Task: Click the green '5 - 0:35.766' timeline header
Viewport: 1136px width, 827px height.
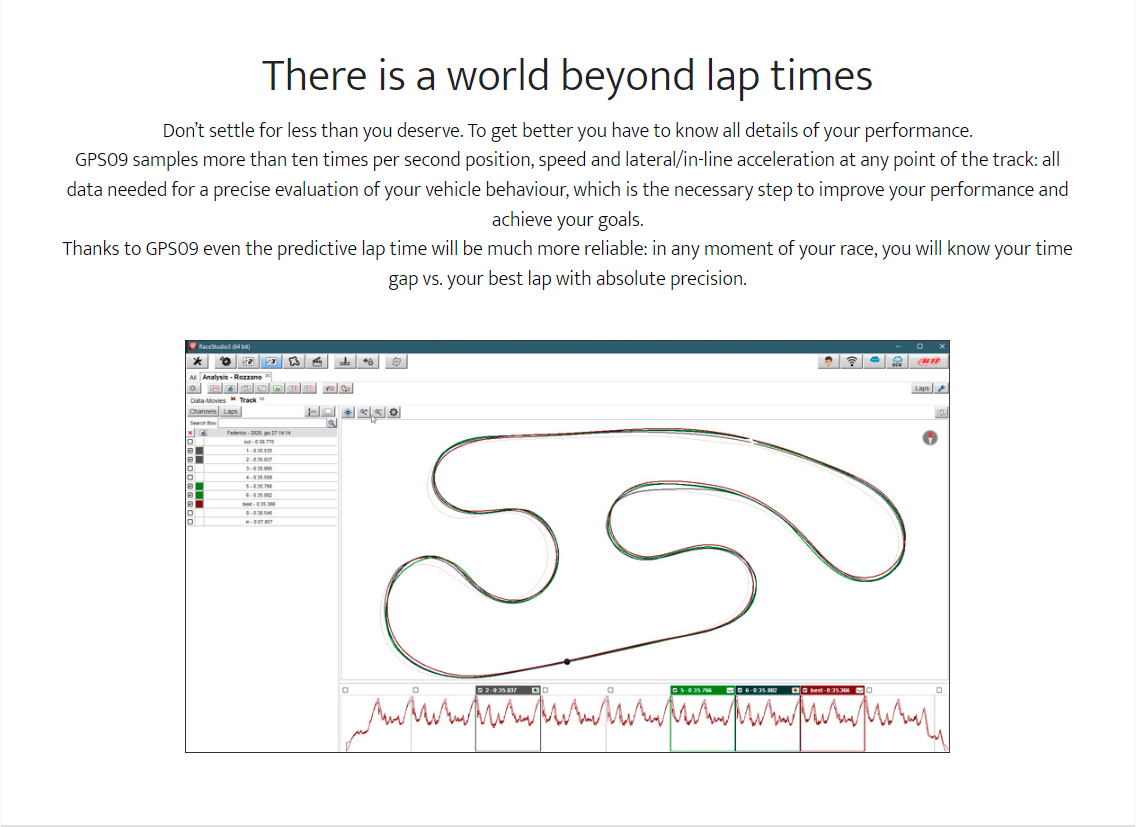Action: pyautogui.click(x=703, y=690)
